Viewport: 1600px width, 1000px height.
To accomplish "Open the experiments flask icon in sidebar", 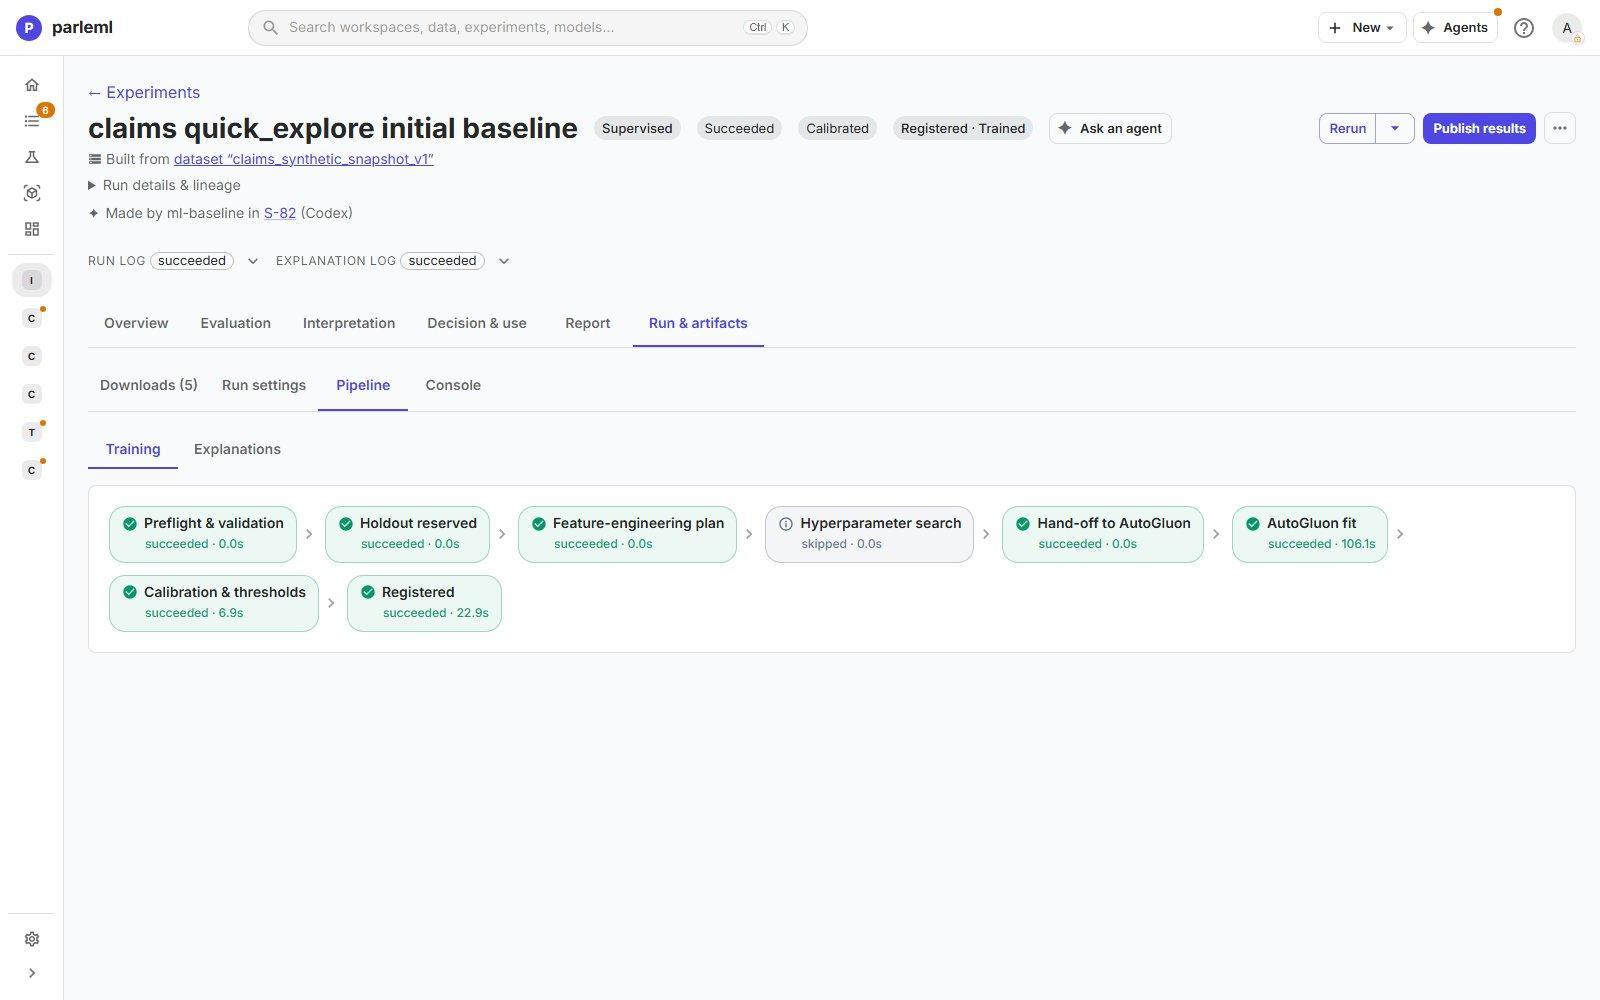I will [x=32, y=157].
